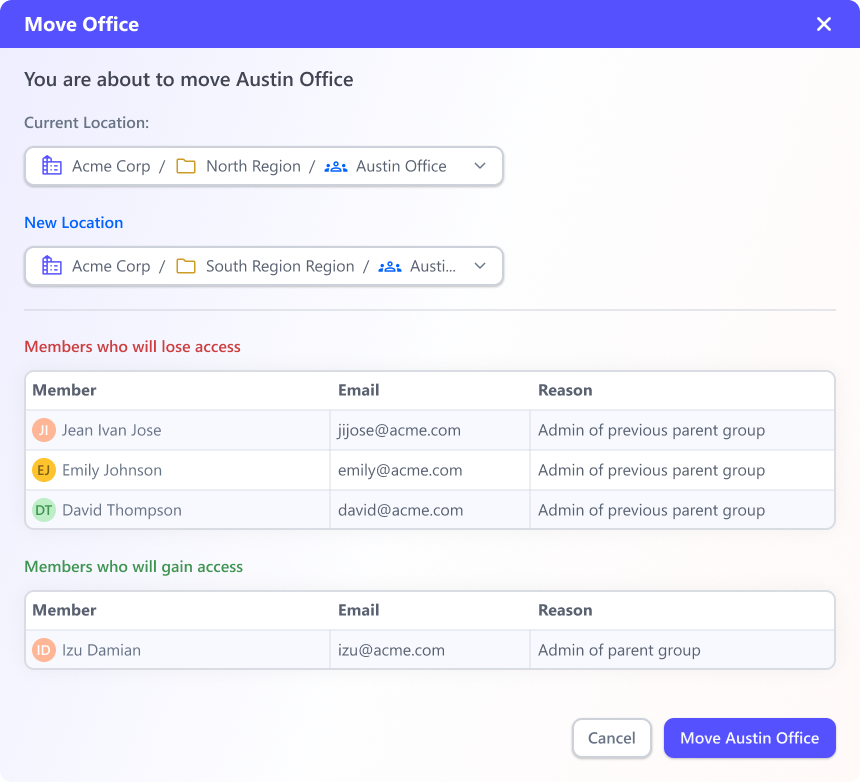Click Email column header in lose access table
This screenshot has width=860, height=782.
pos(358,390)
